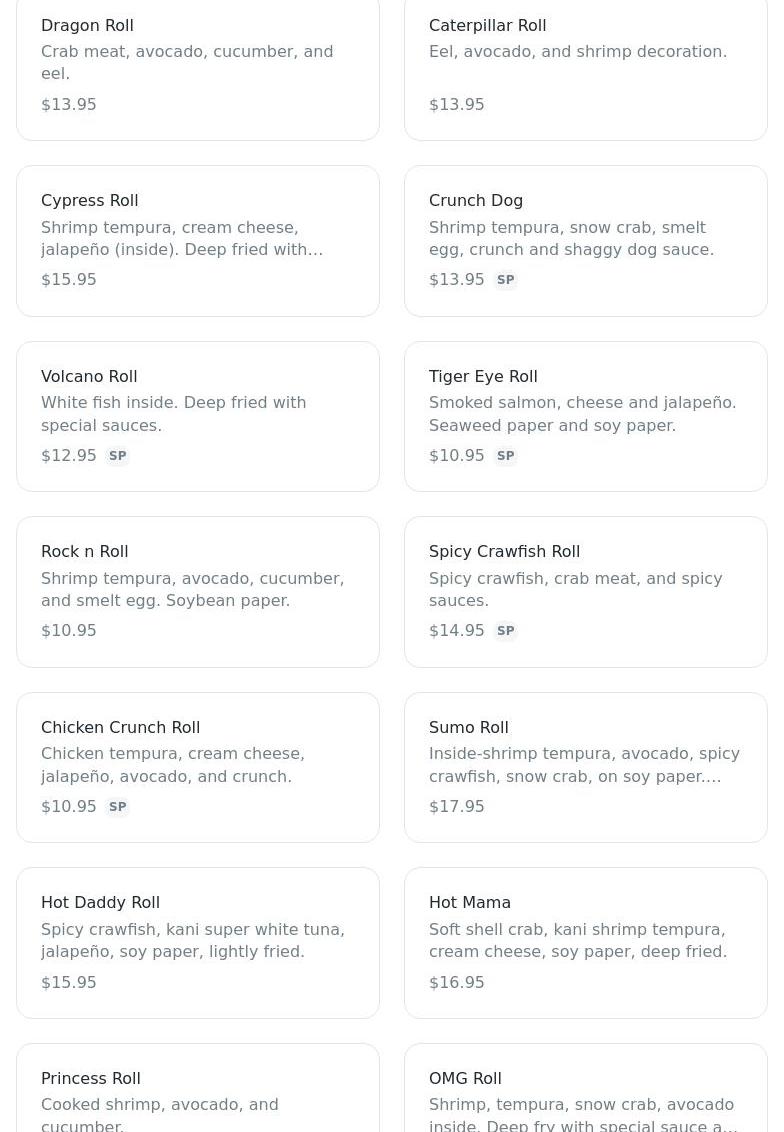Select the Hot Daddy Roll card

click(x=197, y=943)
